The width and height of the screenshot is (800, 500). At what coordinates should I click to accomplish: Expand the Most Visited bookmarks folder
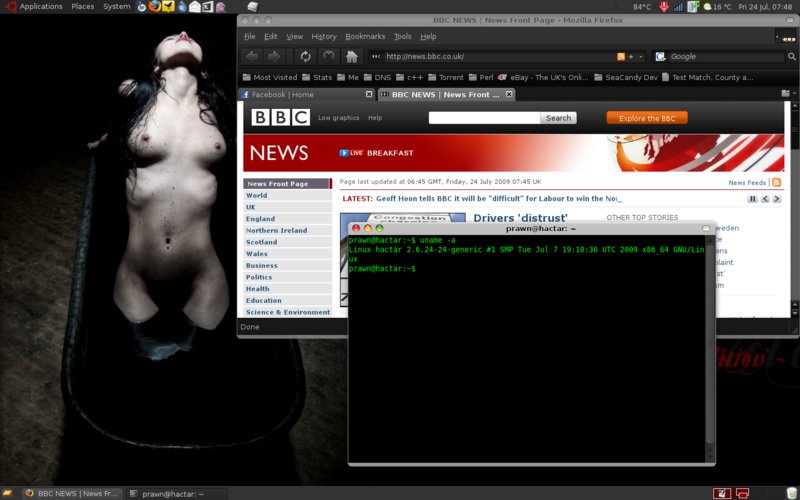tap(270, 77)
